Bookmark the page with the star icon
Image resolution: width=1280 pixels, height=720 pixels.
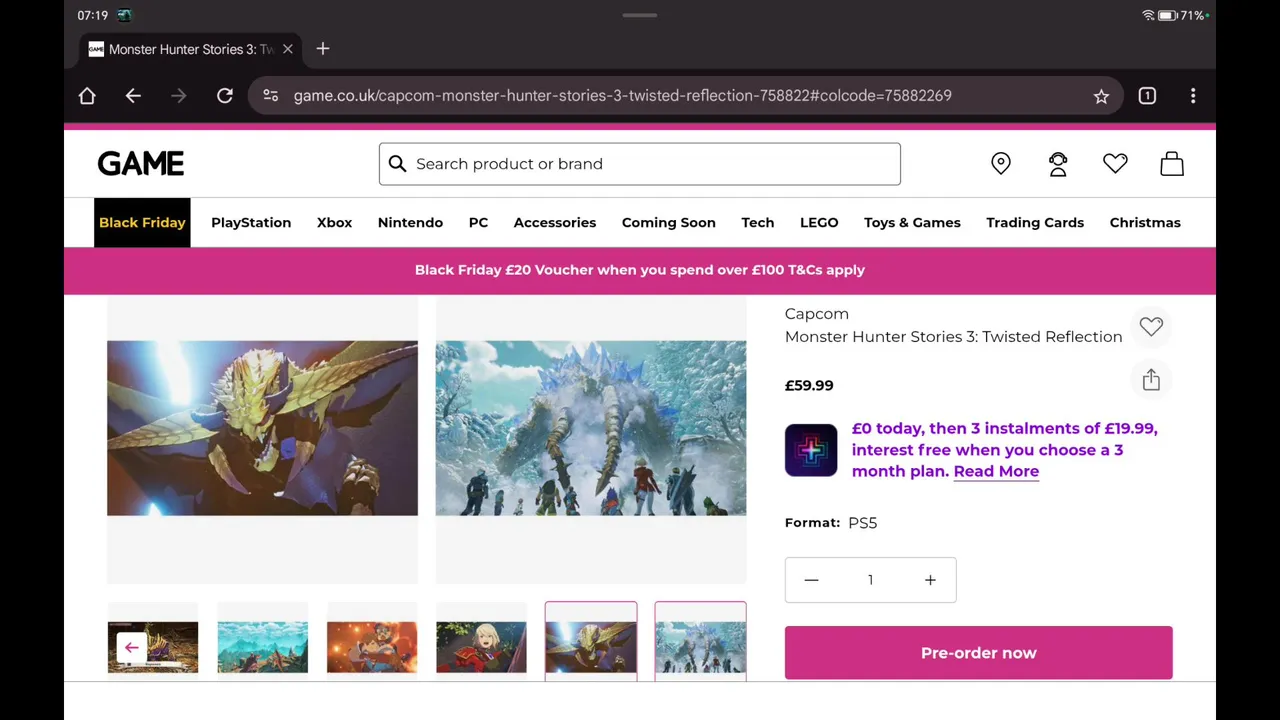pos(1101,96)
